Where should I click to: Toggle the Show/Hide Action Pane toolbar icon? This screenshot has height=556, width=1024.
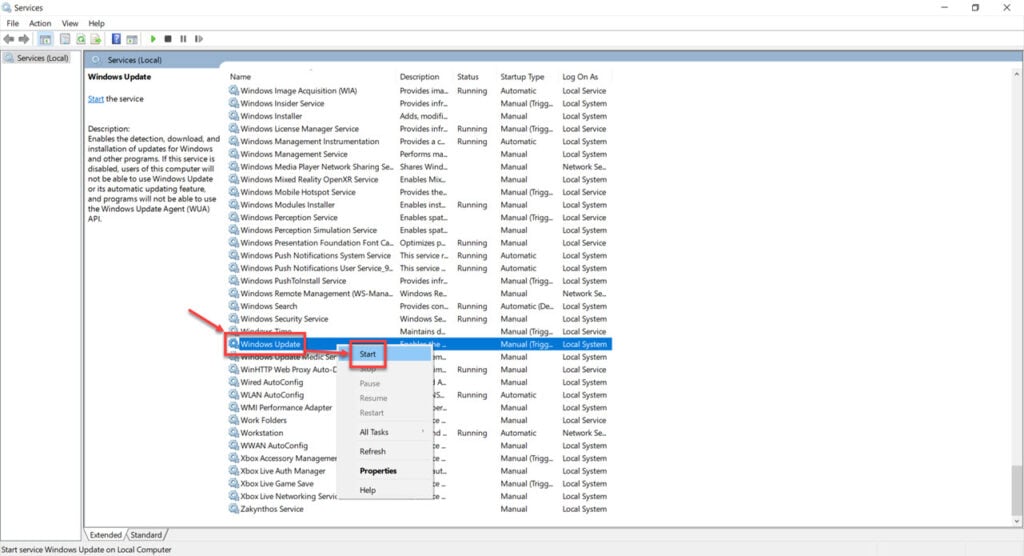click(132, 39)
